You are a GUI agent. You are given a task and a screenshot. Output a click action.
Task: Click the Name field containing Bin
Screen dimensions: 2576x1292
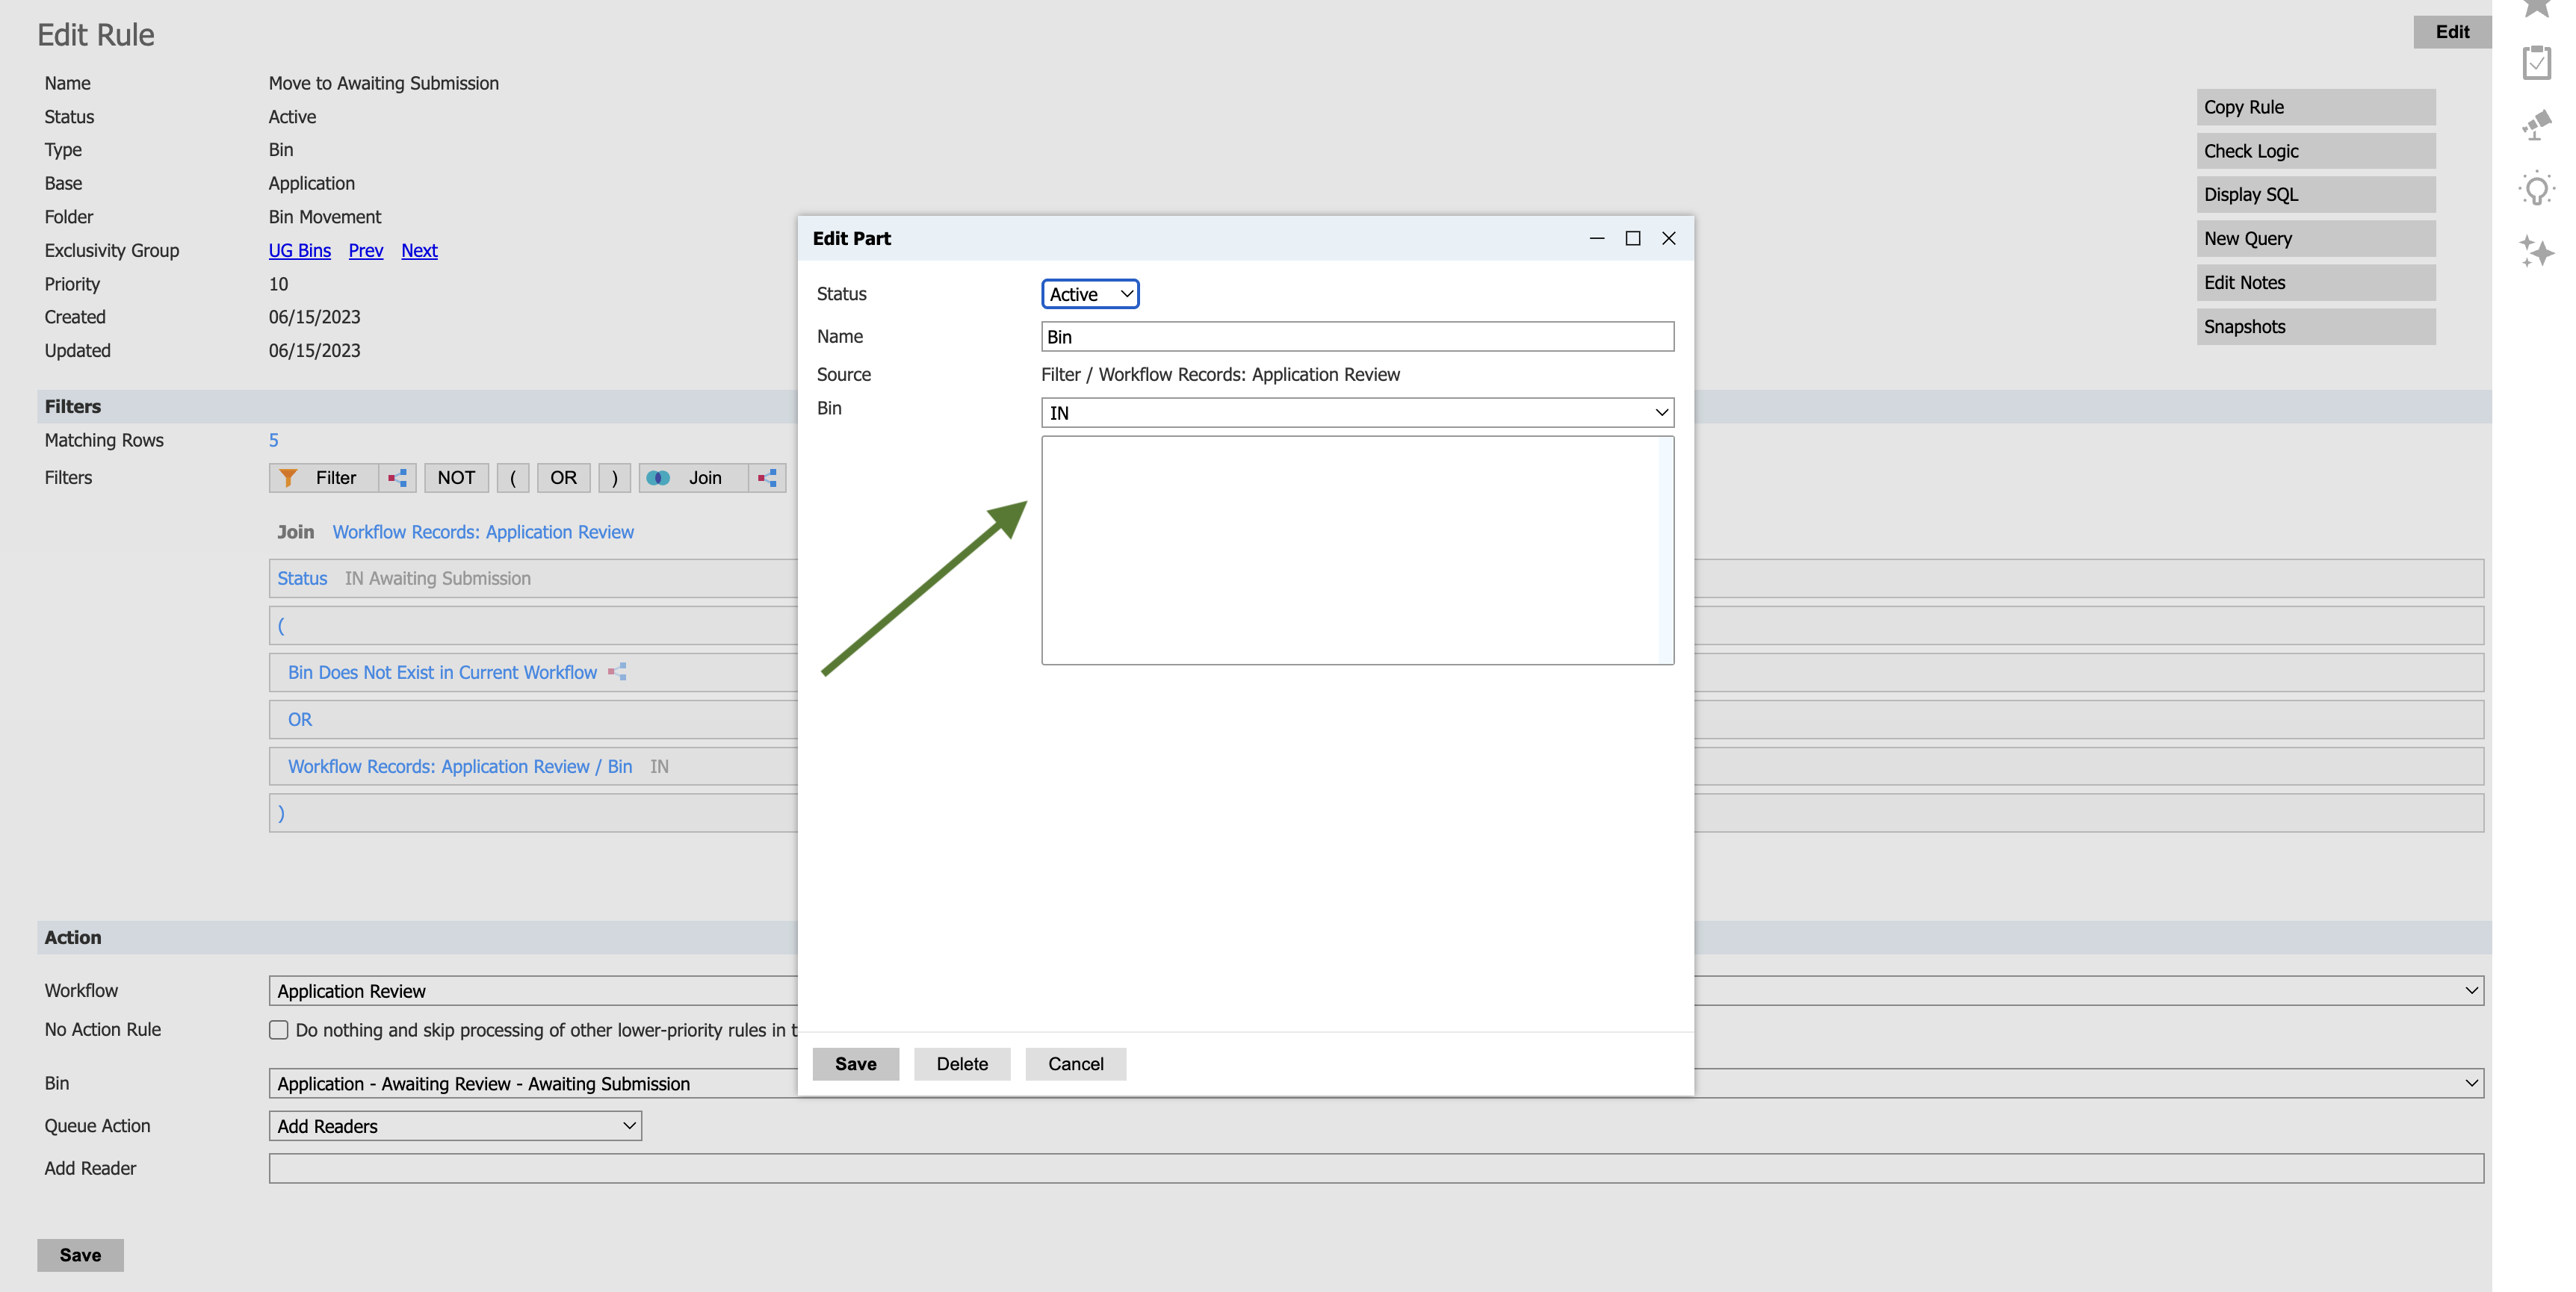click(x=1357, y=337)
